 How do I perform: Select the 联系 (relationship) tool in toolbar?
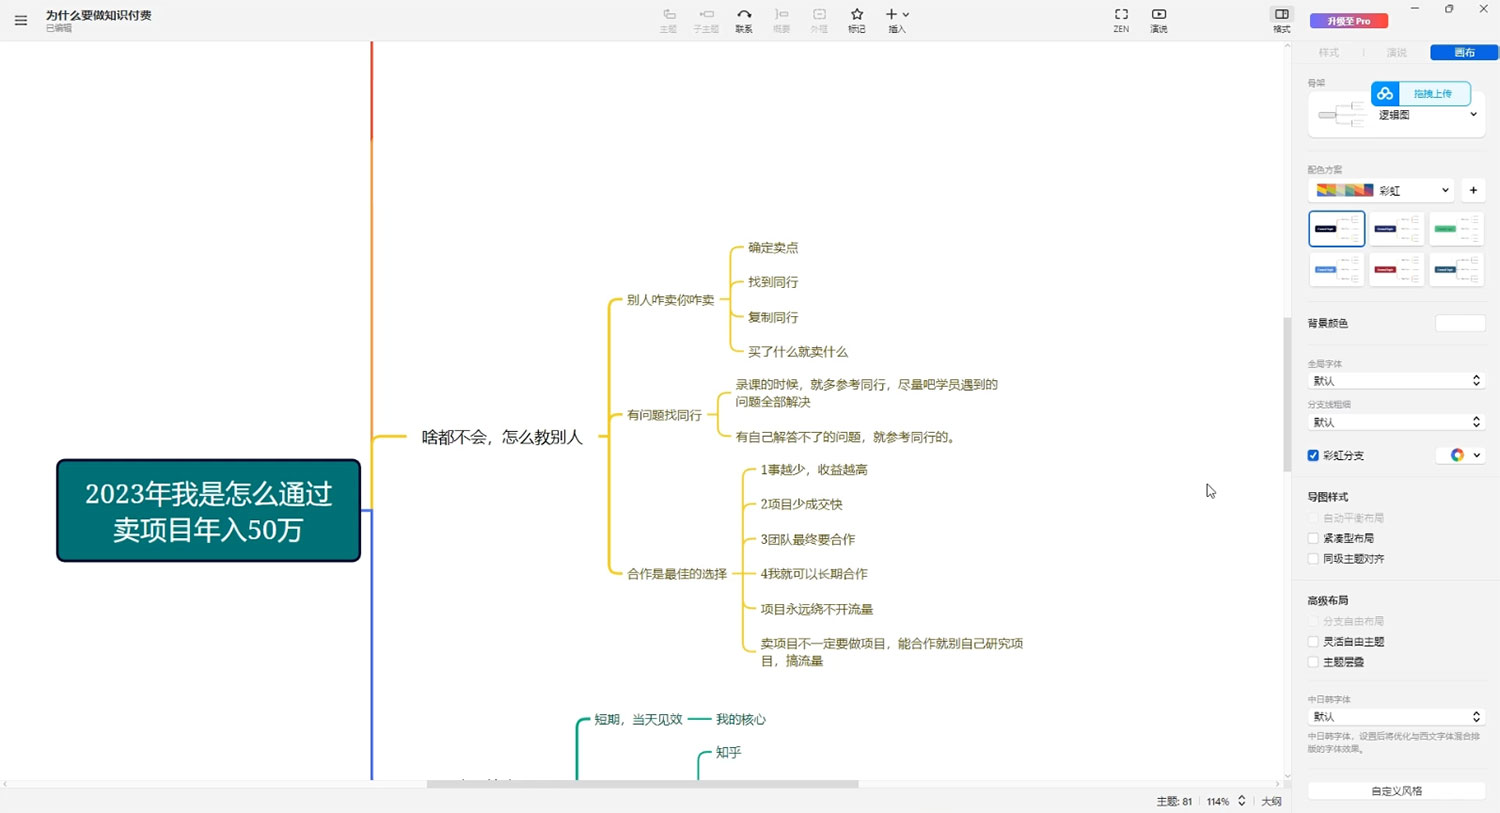pos(744,20)
